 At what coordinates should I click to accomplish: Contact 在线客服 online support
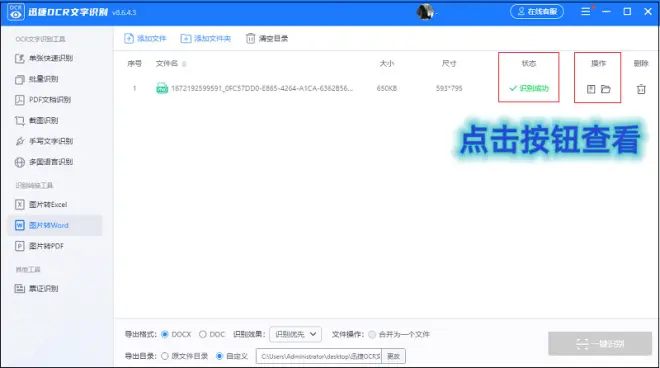[537, 11]
